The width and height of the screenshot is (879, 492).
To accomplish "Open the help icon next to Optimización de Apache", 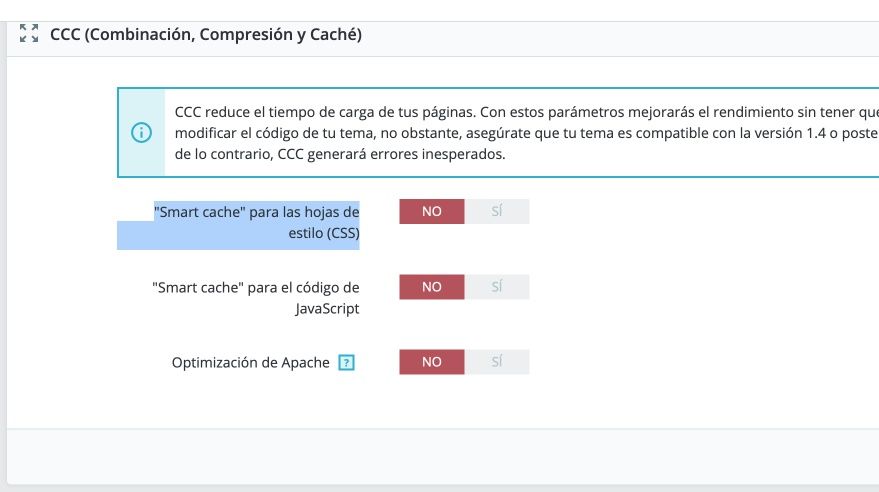I will point(346,363).
